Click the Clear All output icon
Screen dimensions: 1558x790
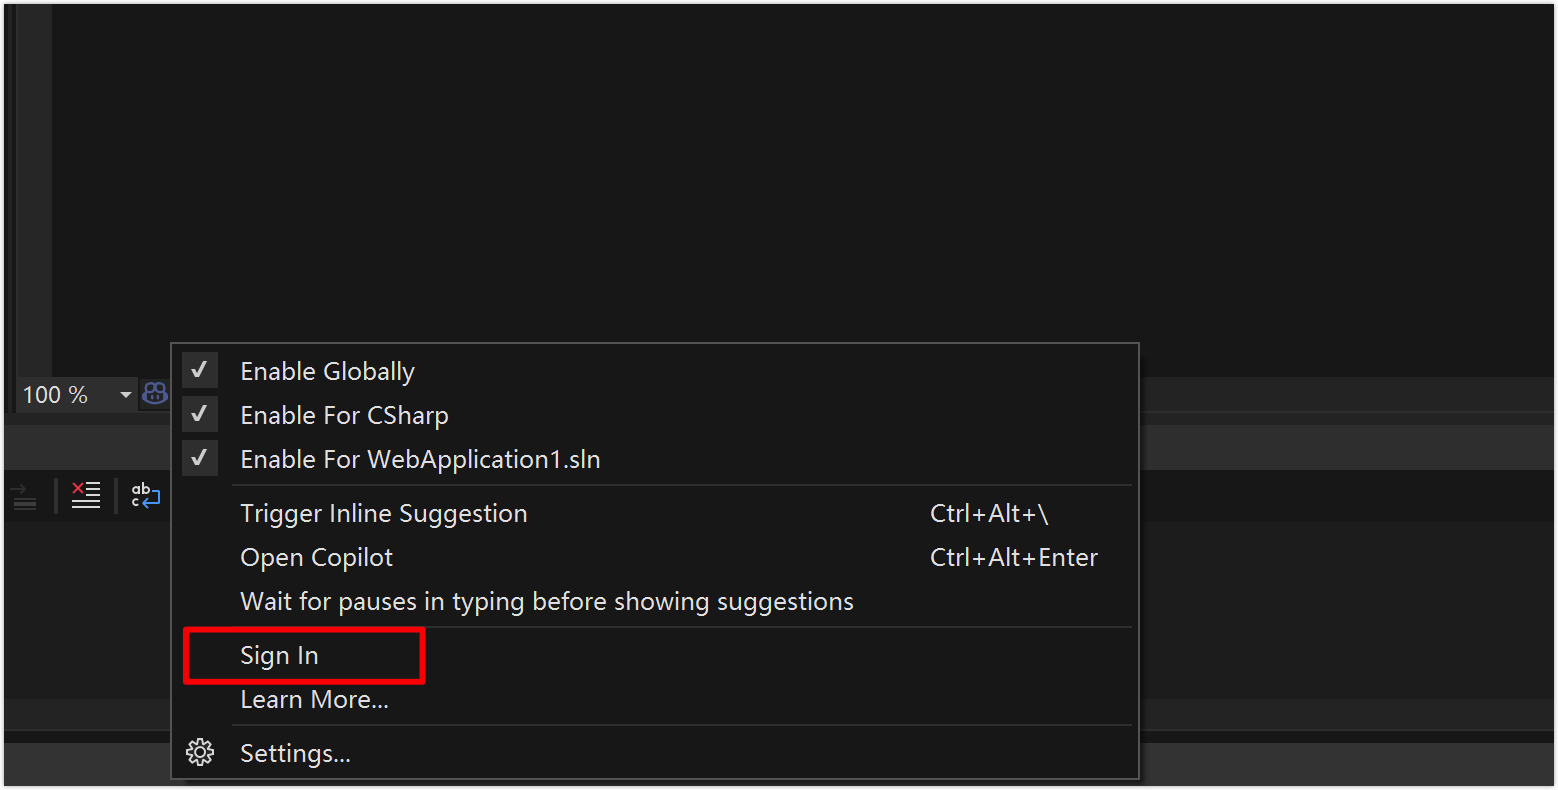coord(86,495)
